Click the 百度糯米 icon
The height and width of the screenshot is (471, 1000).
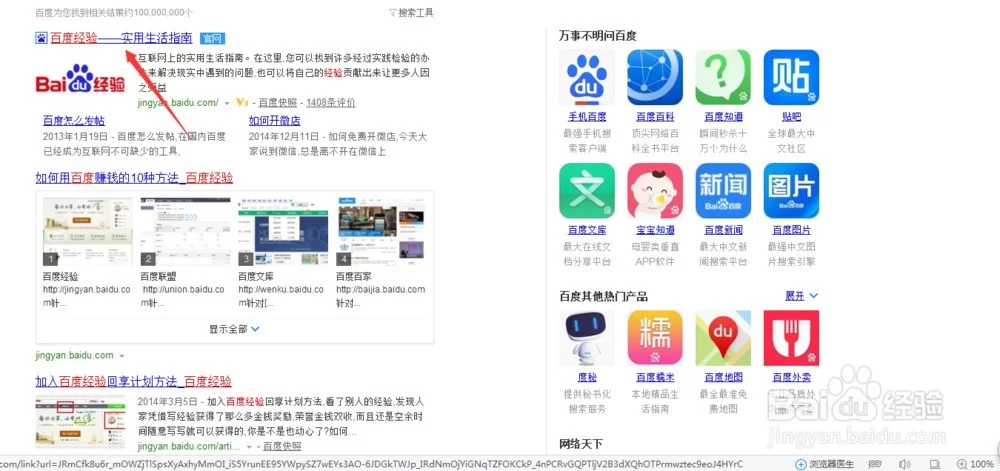pyautogui.click(x=655, y=338)
